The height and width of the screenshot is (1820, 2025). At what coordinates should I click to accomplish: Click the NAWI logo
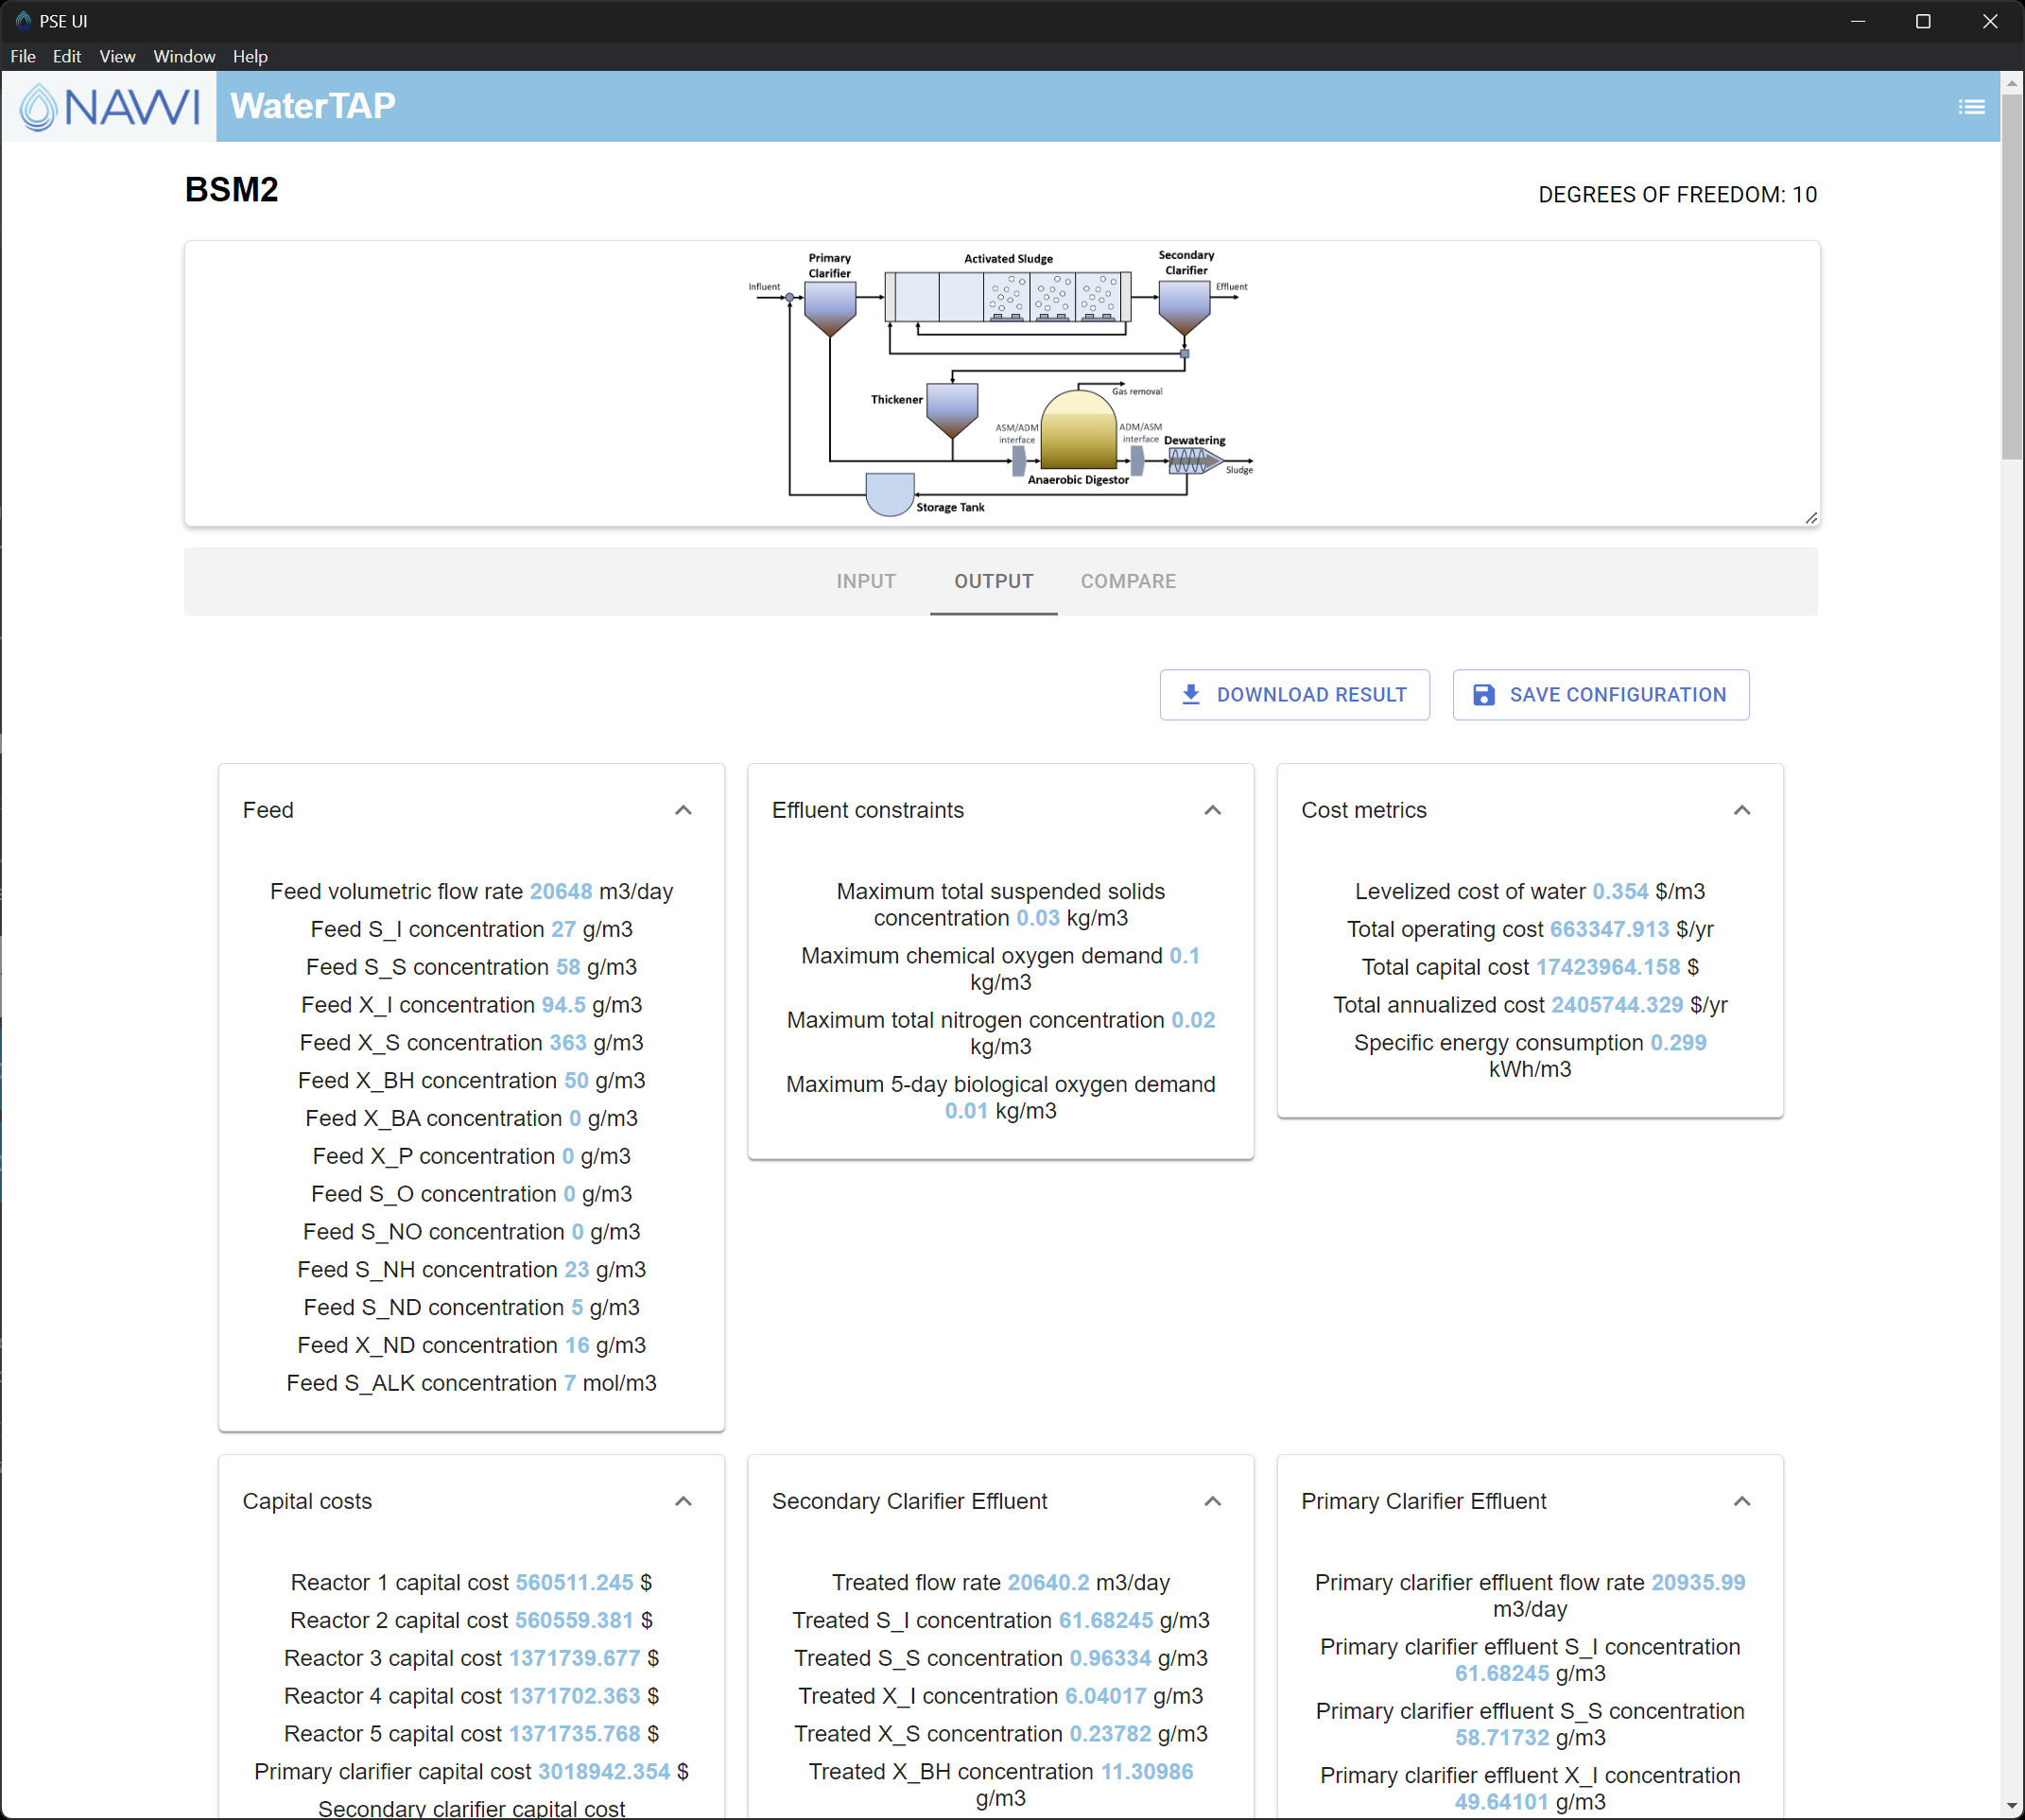tap(109, 106)
